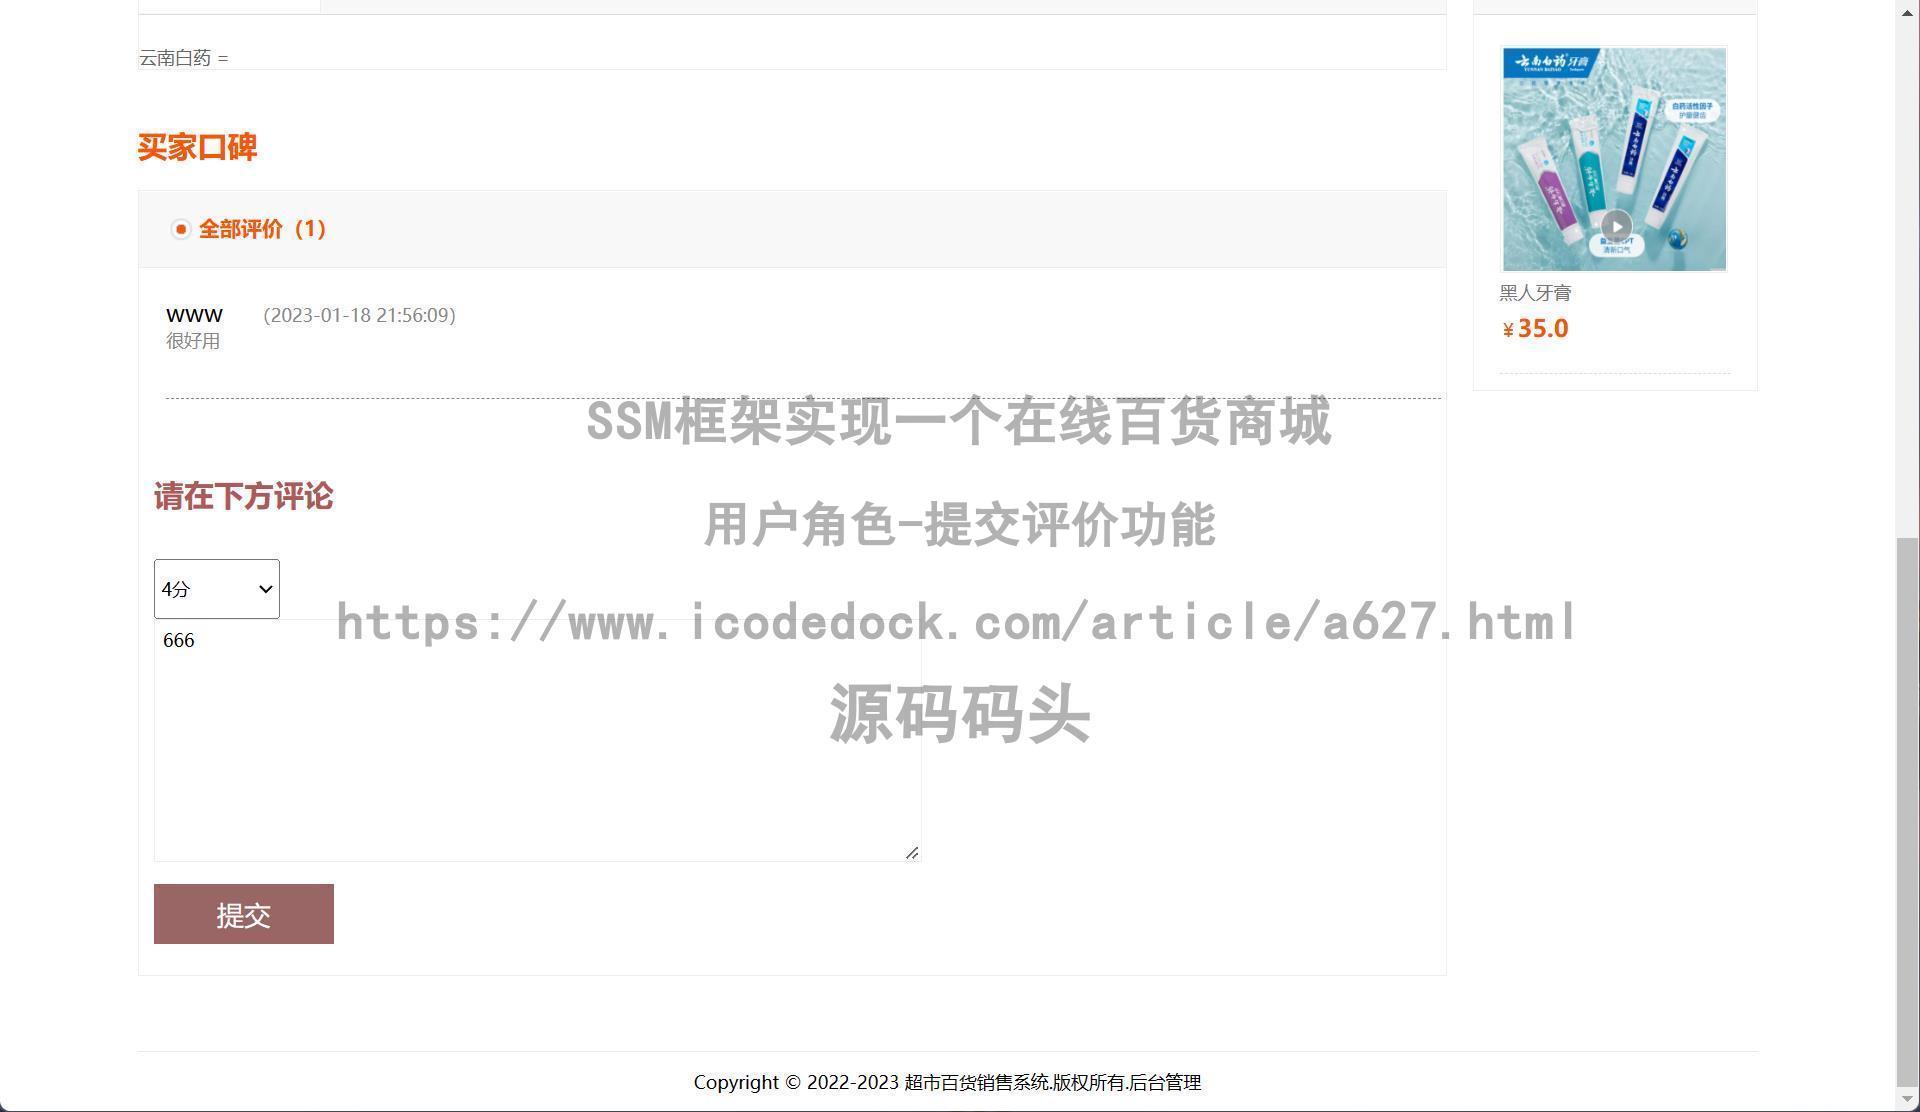This screenshot has width=1920, height=1112.
Task: Select the 全部评价 radio button
Action: pos(181,229)
